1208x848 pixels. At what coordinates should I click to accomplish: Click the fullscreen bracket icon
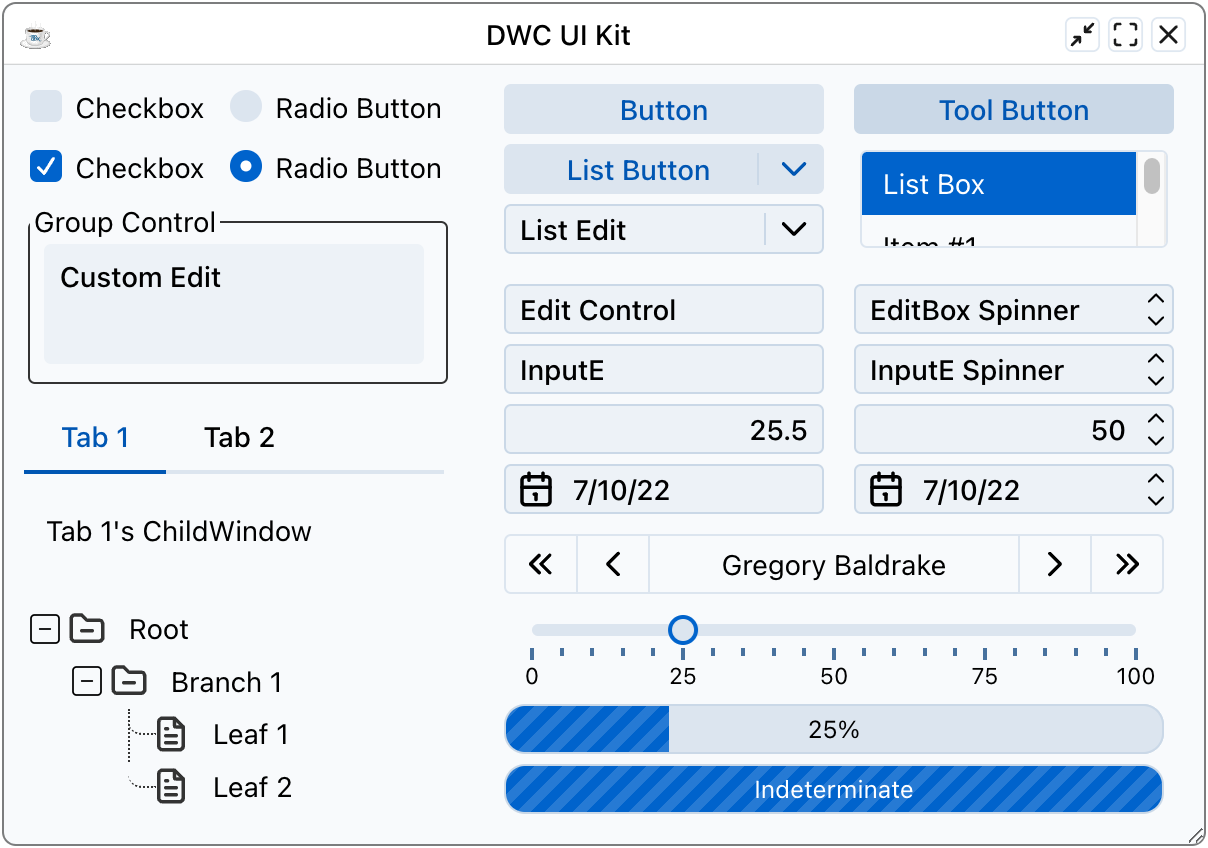pyautogui.click(x=1126, y=36)
